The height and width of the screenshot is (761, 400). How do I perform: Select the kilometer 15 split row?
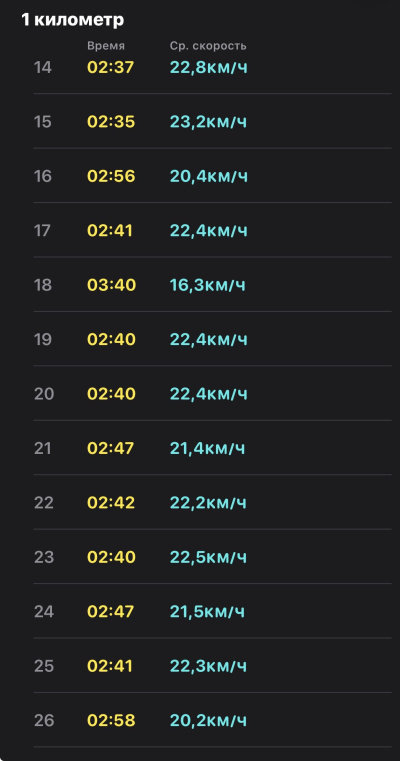pos(212,121)
